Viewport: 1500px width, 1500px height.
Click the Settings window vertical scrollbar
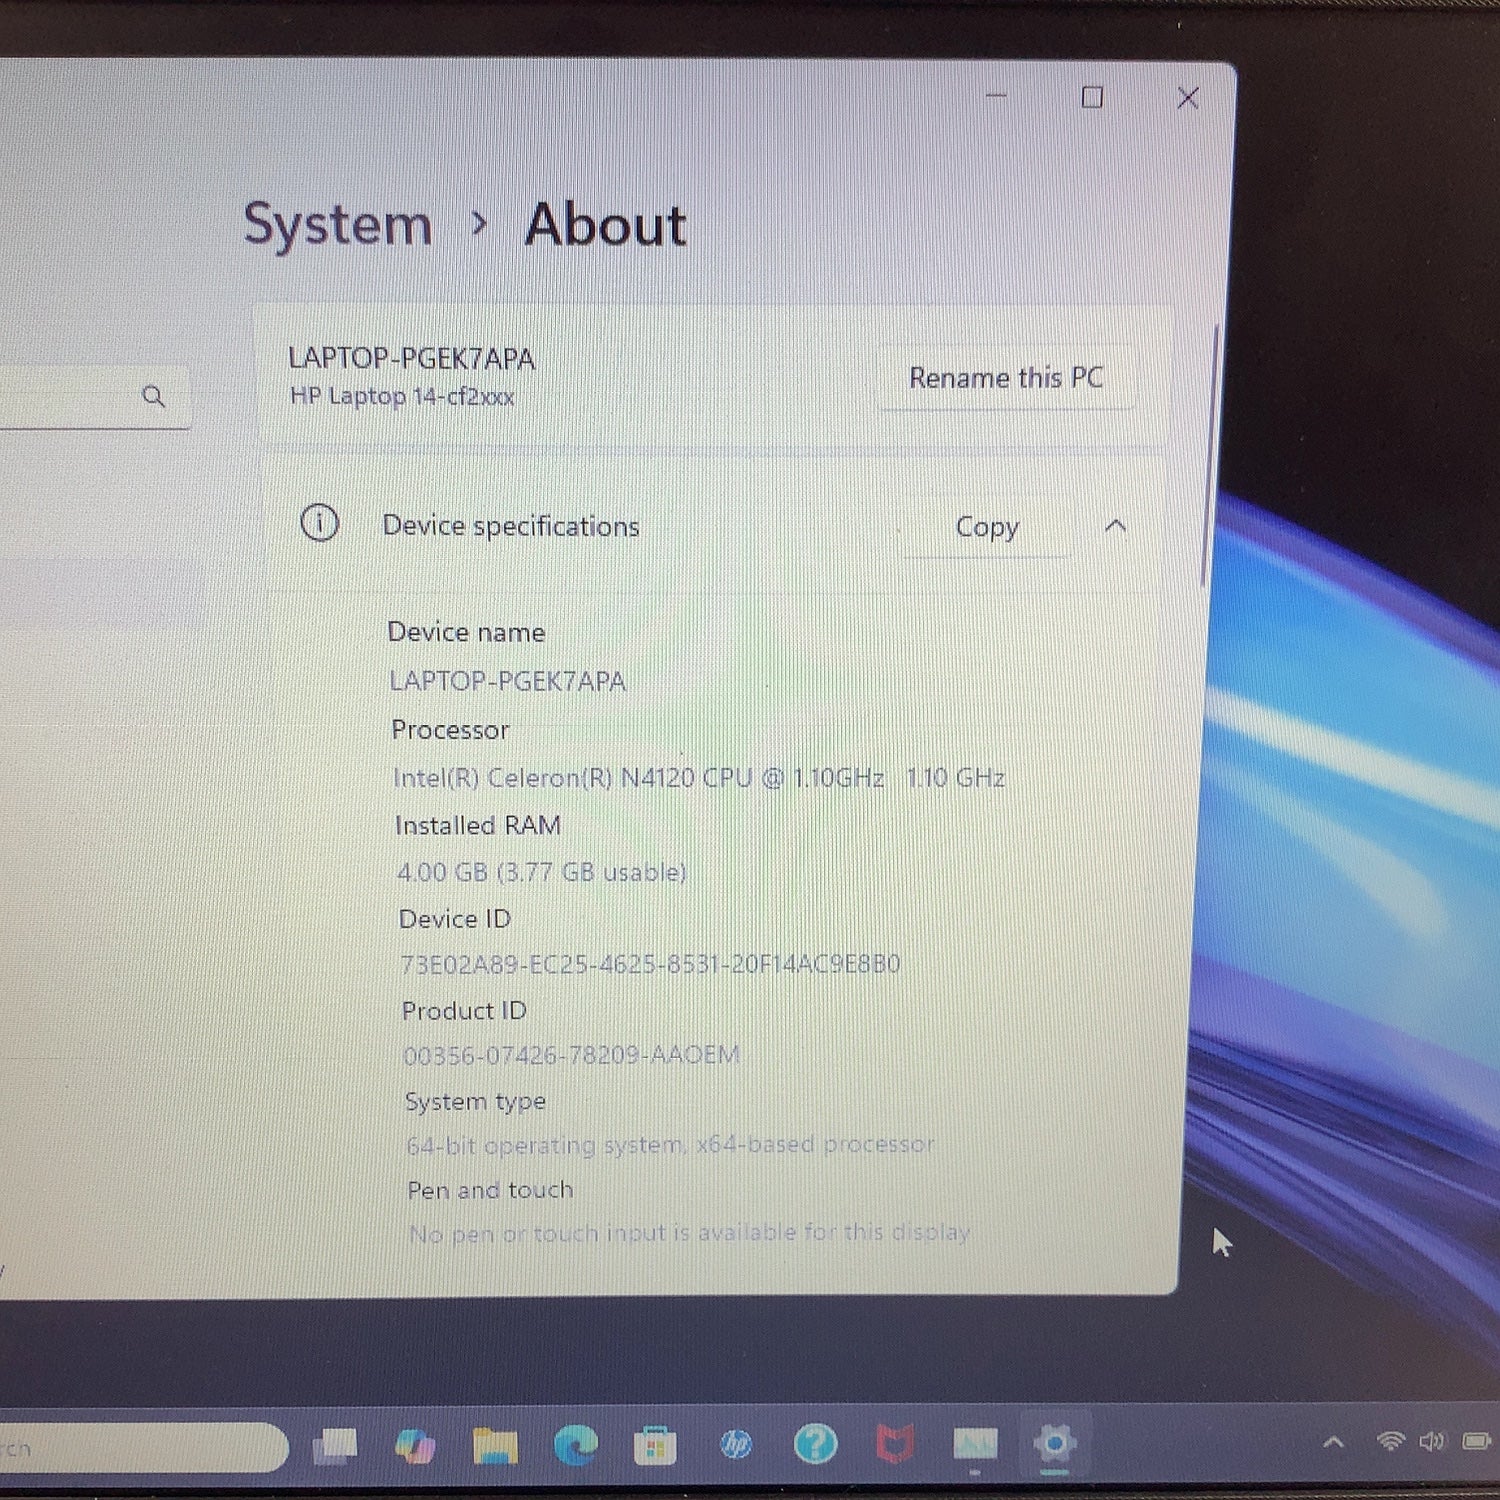[x=1208, y=455]
